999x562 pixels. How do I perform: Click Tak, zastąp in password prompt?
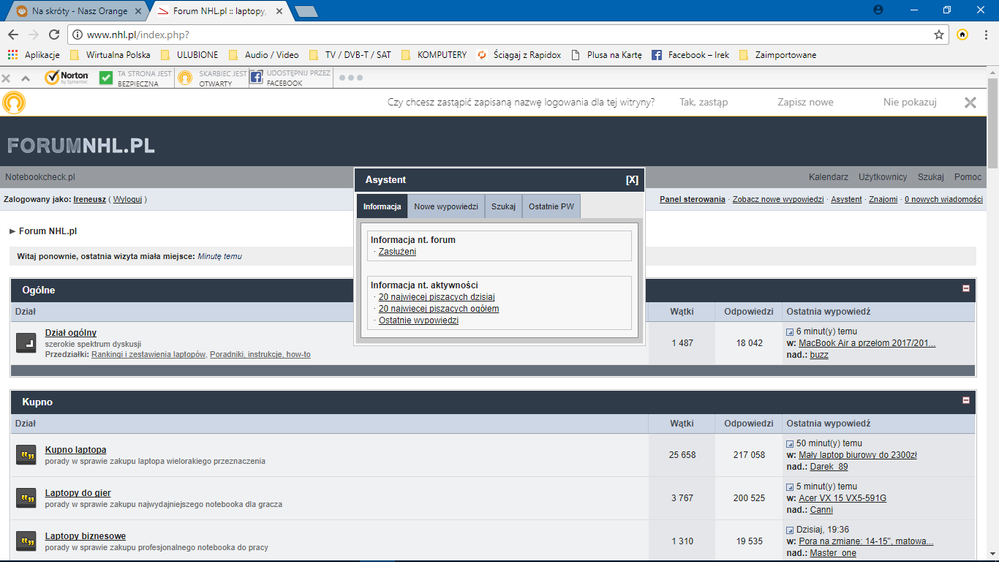pos(703,102)
